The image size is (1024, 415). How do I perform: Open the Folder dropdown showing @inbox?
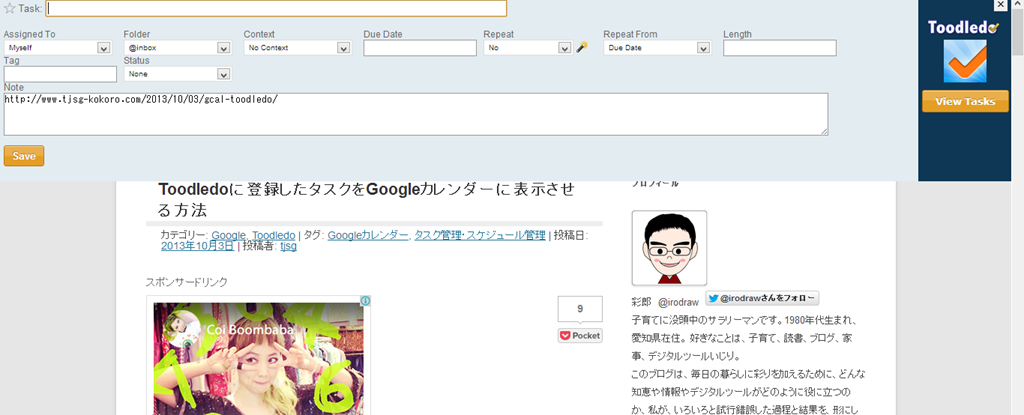point(177,48)
